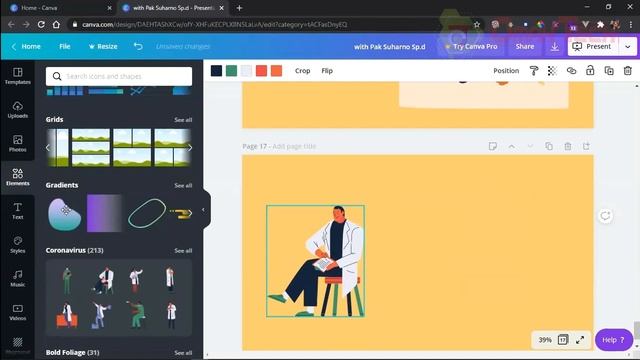The height and width of the screenshot is (360, 640).
Task: Open the Styles panel
Action: coord(18,245)
